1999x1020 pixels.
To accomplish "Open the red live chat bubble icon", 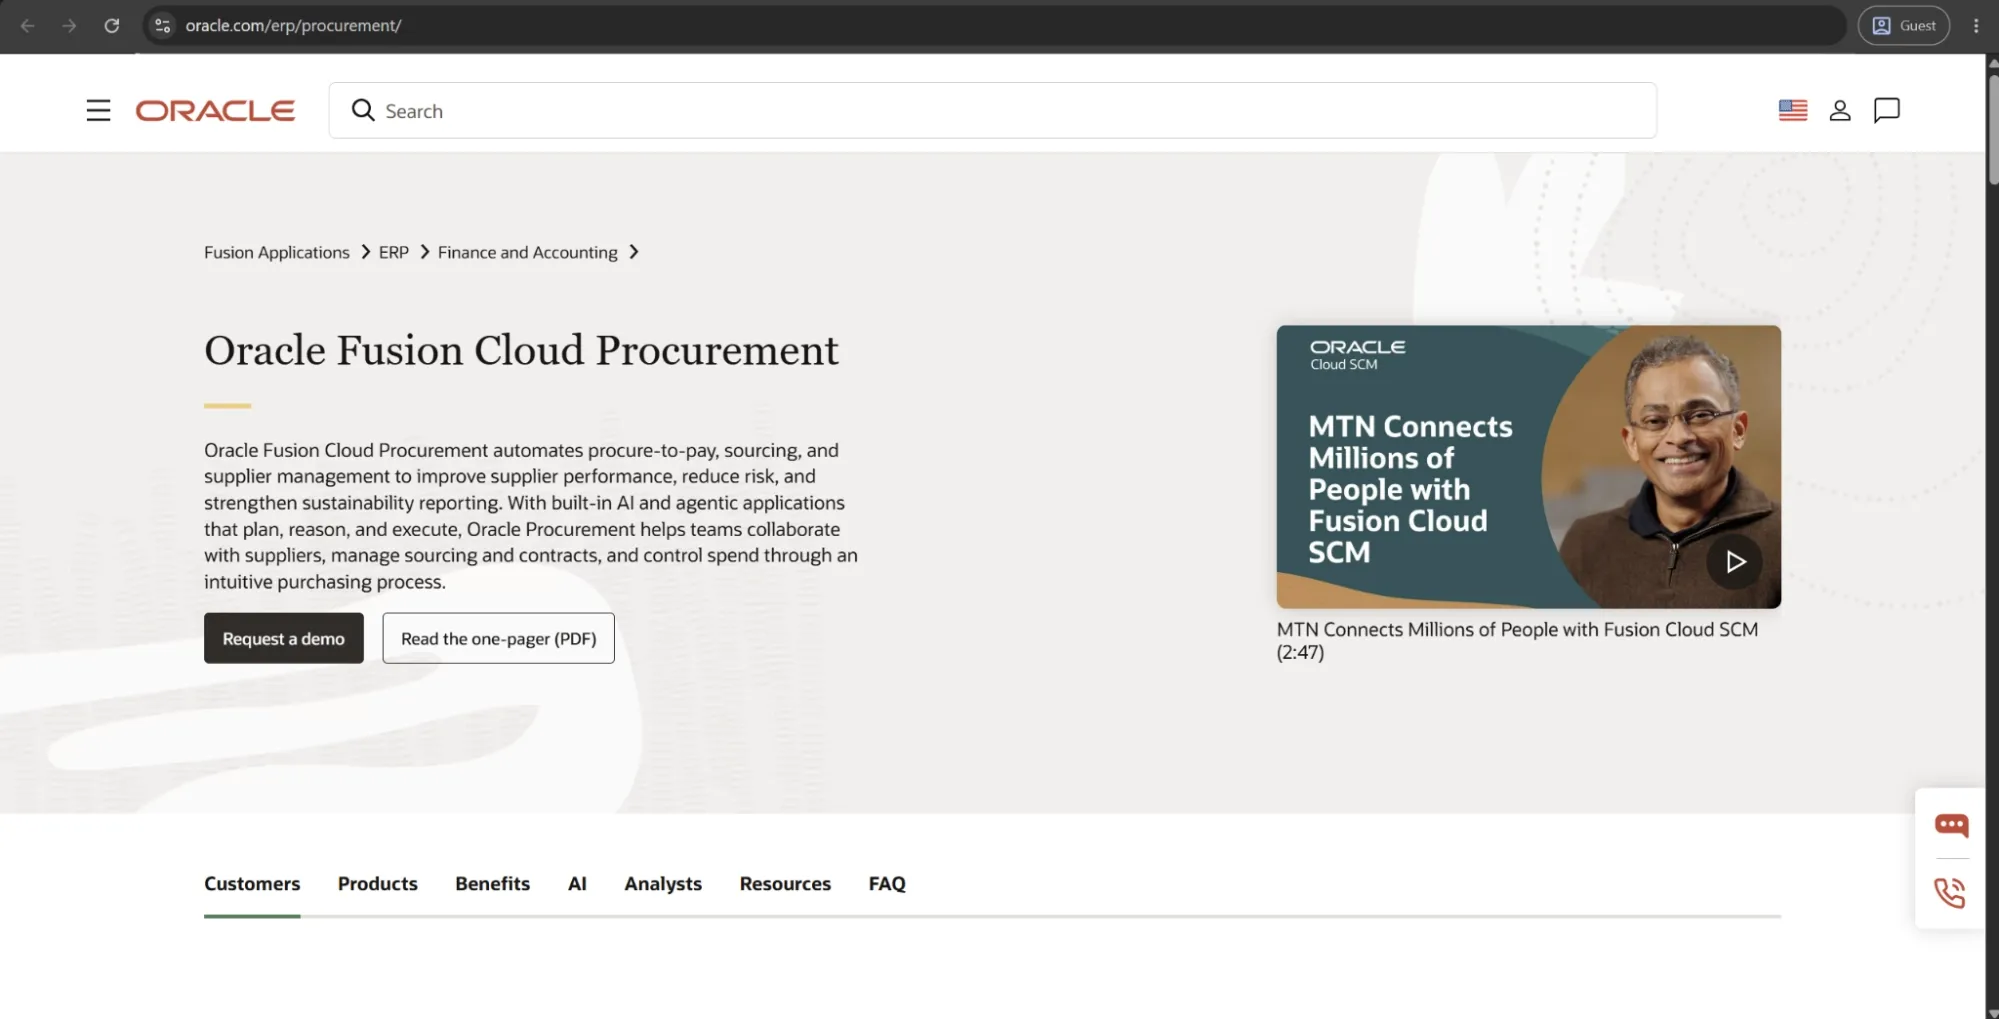I will 1951,825.
